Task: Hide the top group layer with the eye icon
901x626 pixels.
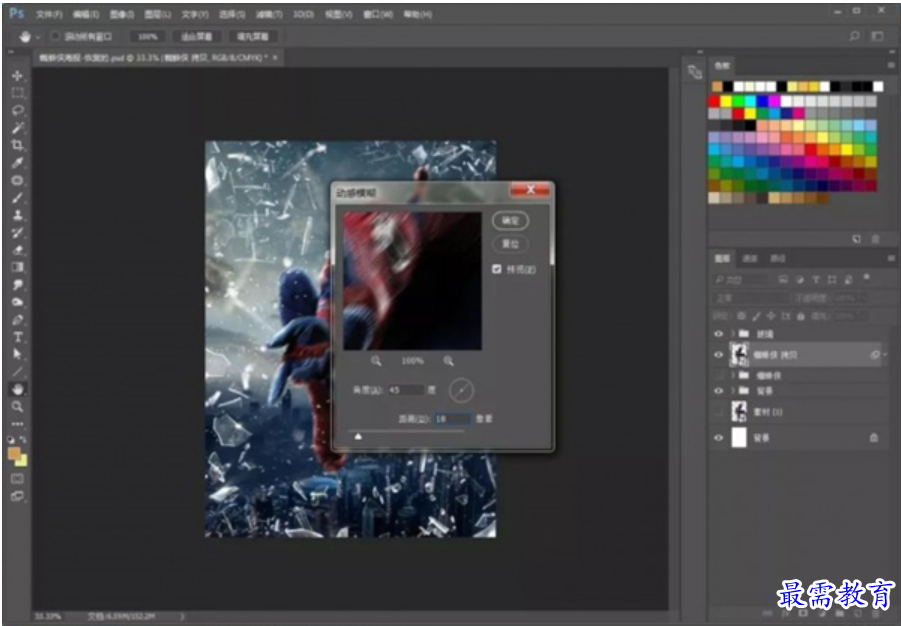Action: tap(718, 334)
